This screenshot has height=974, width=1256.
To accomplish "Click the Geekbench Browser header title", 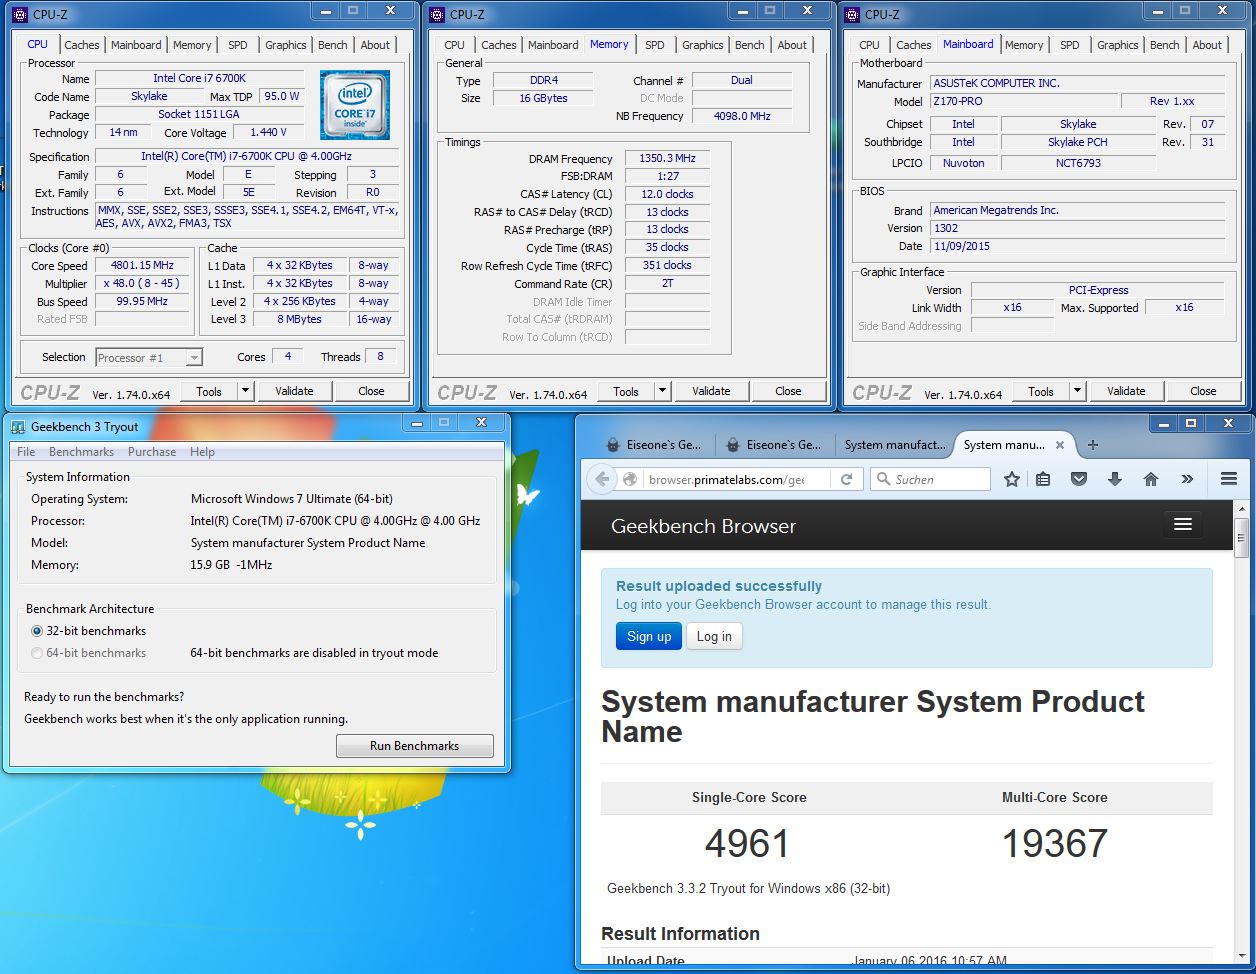I will pos(704,526).
